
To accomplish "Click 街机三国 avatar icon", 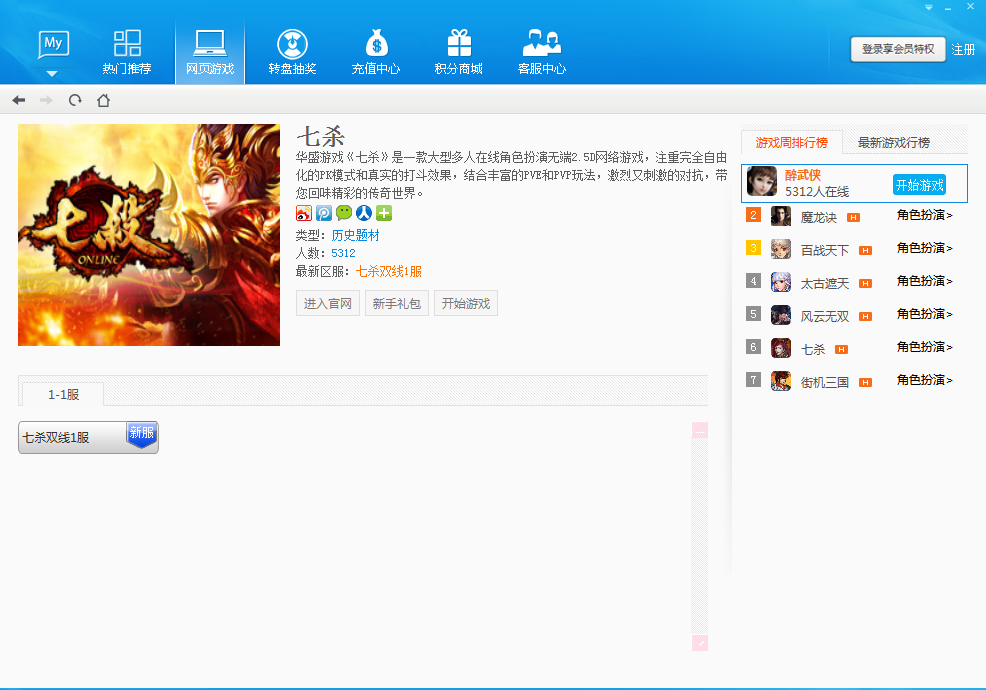I will [781, 381].
